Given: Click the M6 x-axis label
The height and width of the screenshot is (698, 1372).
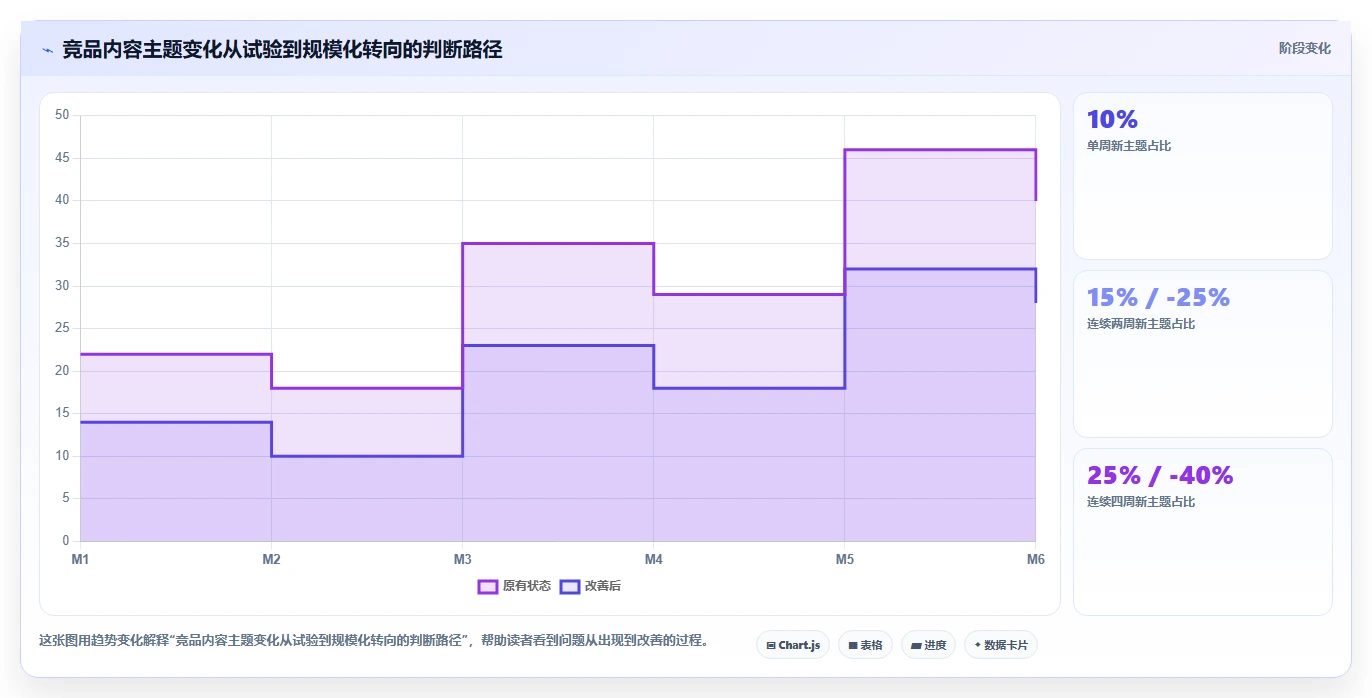Looking at the screenshot, I should (1035, 559).
